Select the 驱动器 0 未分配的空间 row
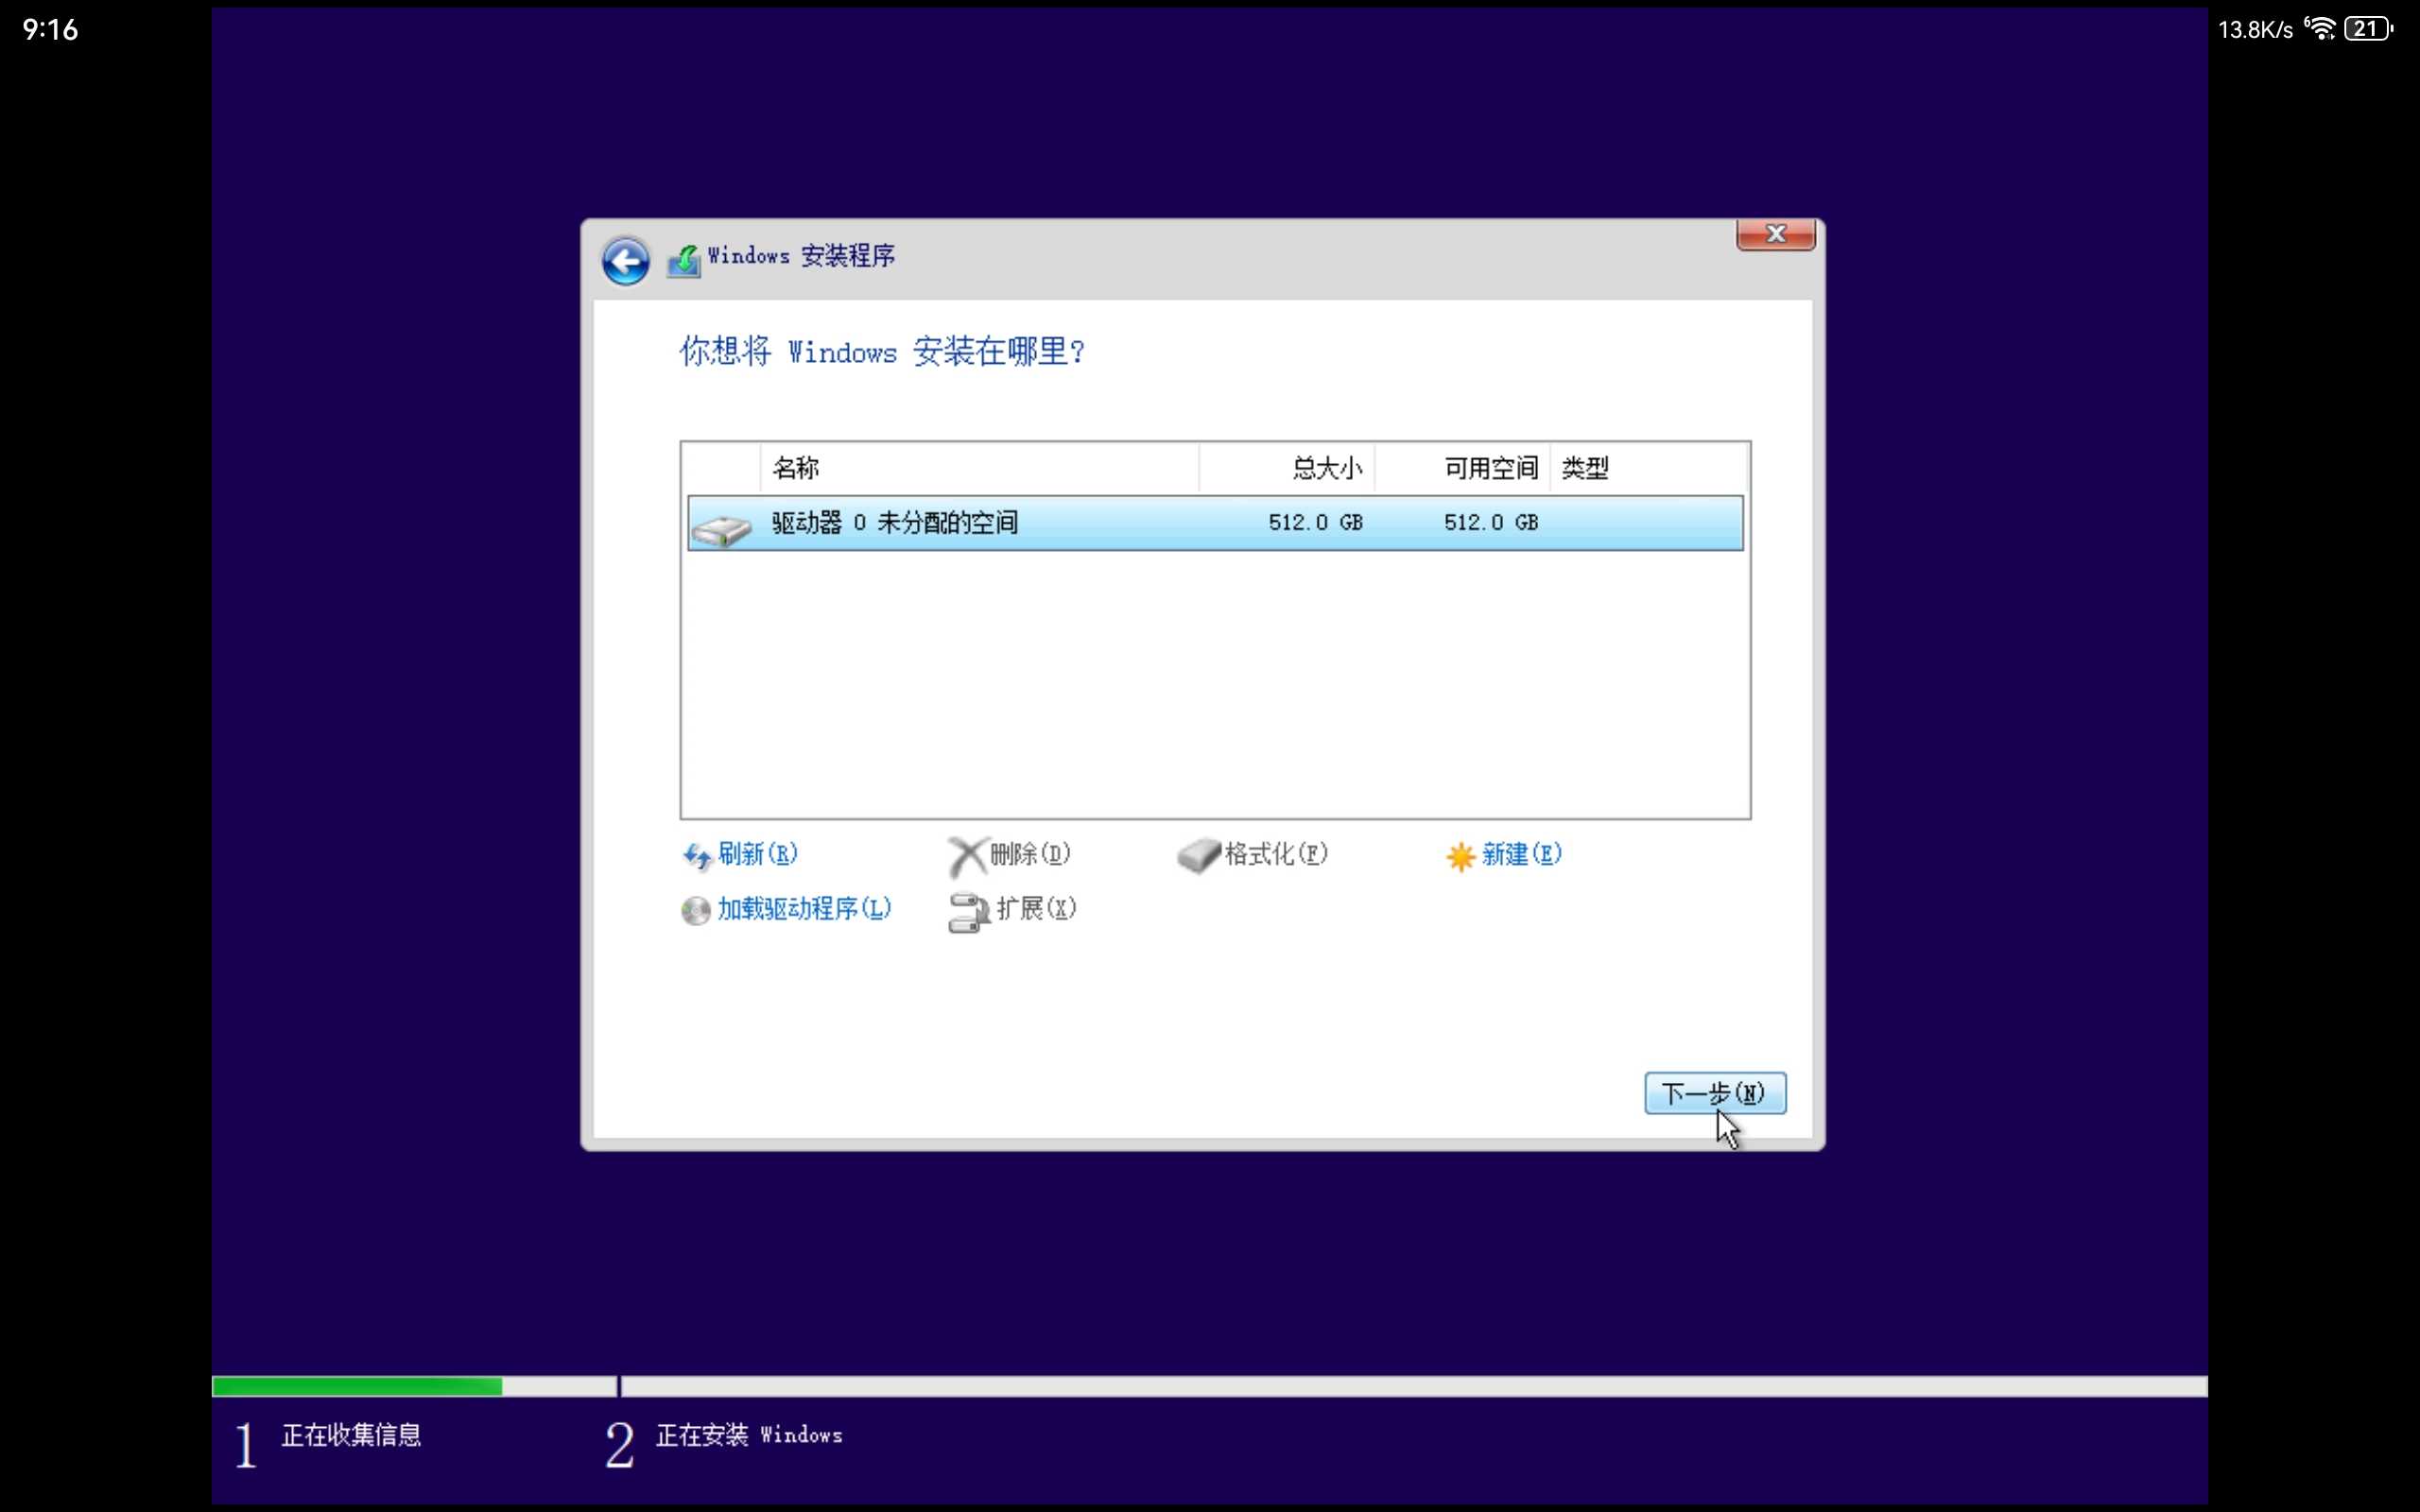The image size is (2420, 1512). 1214,523
